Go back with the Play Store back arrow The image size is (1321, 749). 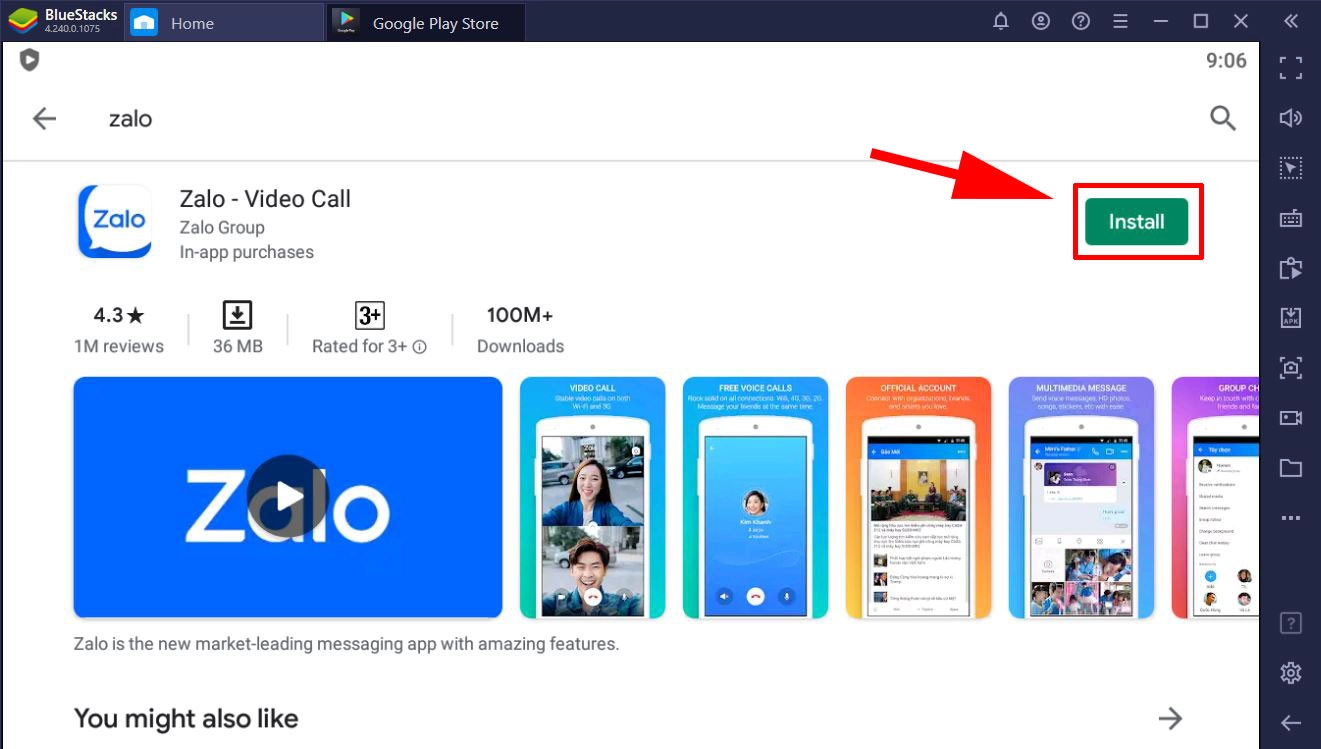(44, 119)
